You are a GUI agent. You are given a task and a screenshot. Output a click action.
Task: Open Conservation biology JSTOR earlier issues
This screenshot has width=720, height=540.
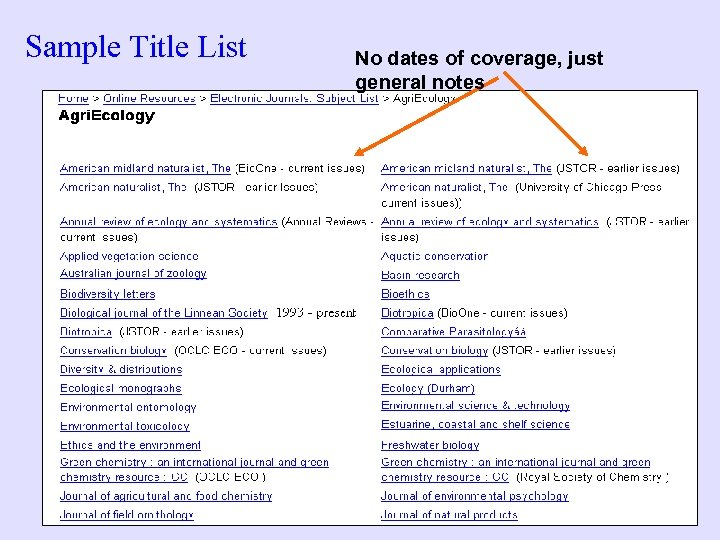(434, 350)
